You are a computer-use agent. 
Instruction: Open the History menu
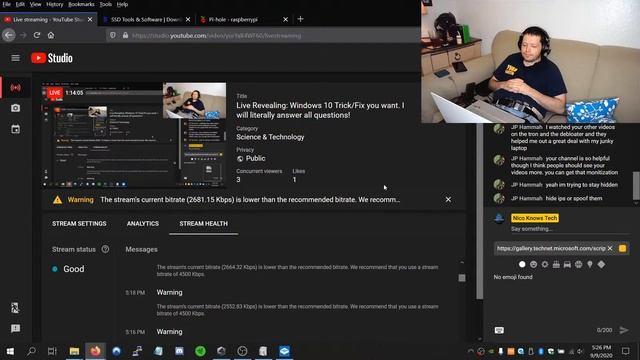tap(55, 4)
